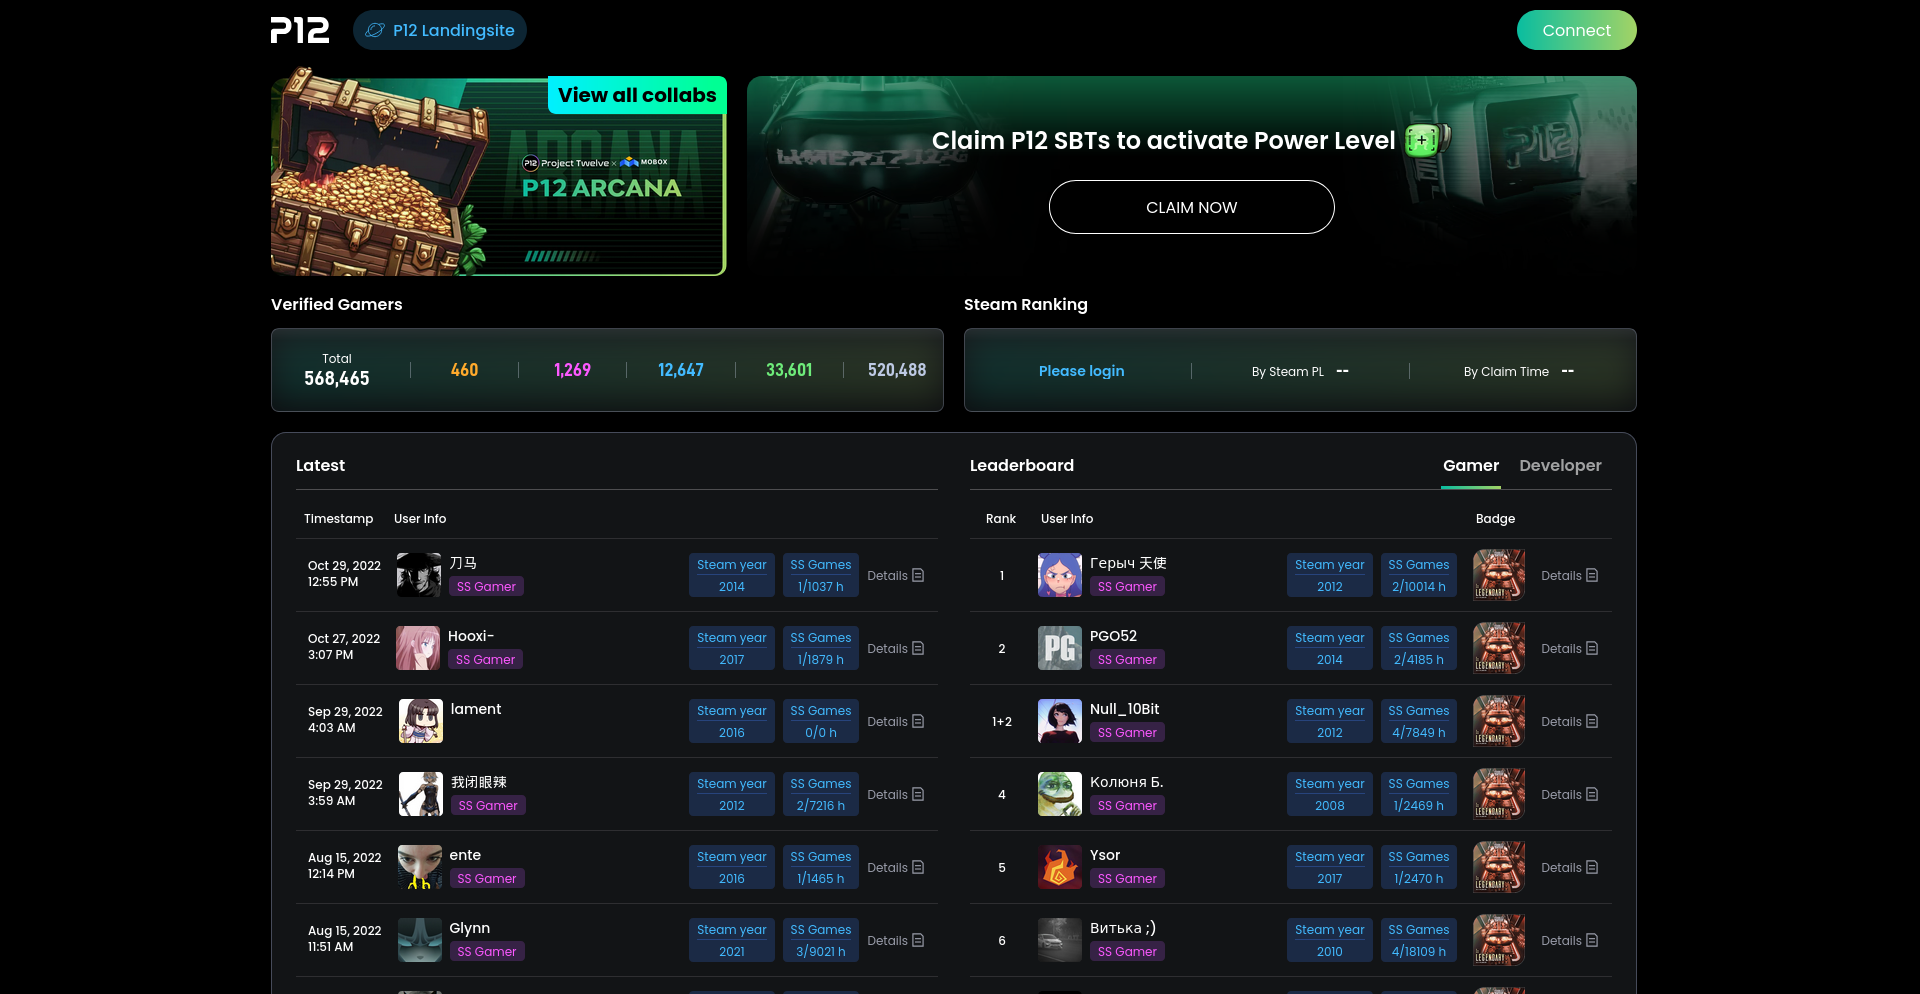Open Details for 刀马 latest entry
1920x994 pixels.
(896, 575)
